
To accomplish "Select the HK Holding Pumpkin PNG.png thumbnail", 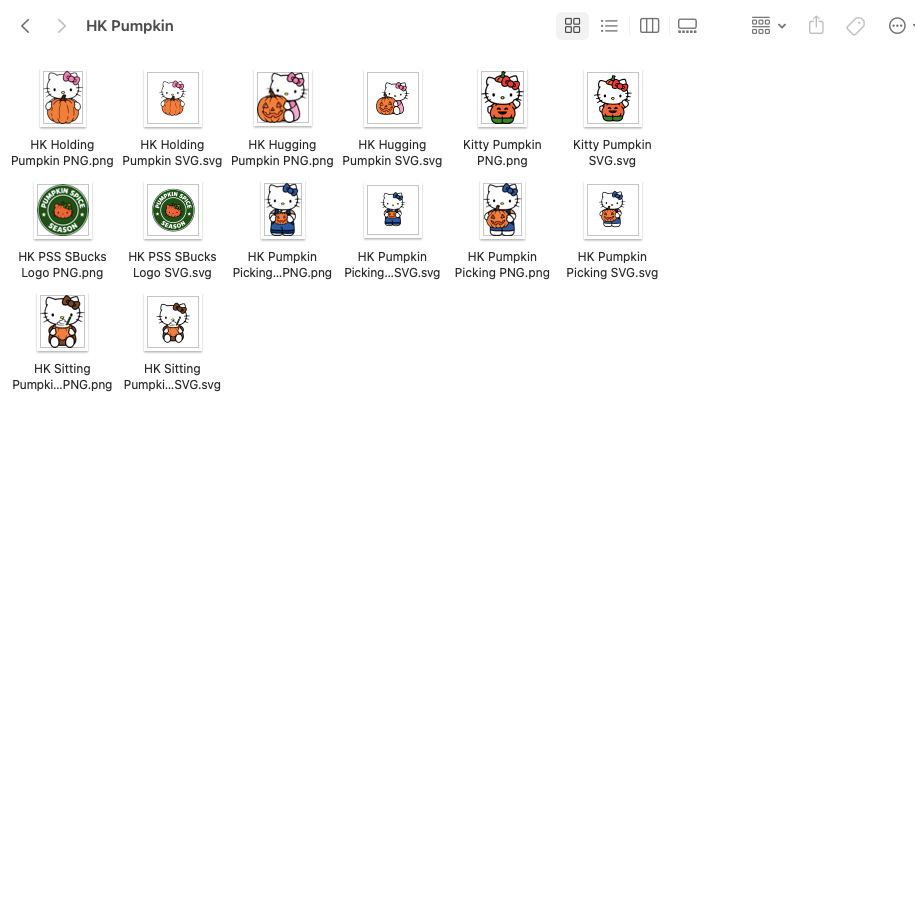I will 62,98.
